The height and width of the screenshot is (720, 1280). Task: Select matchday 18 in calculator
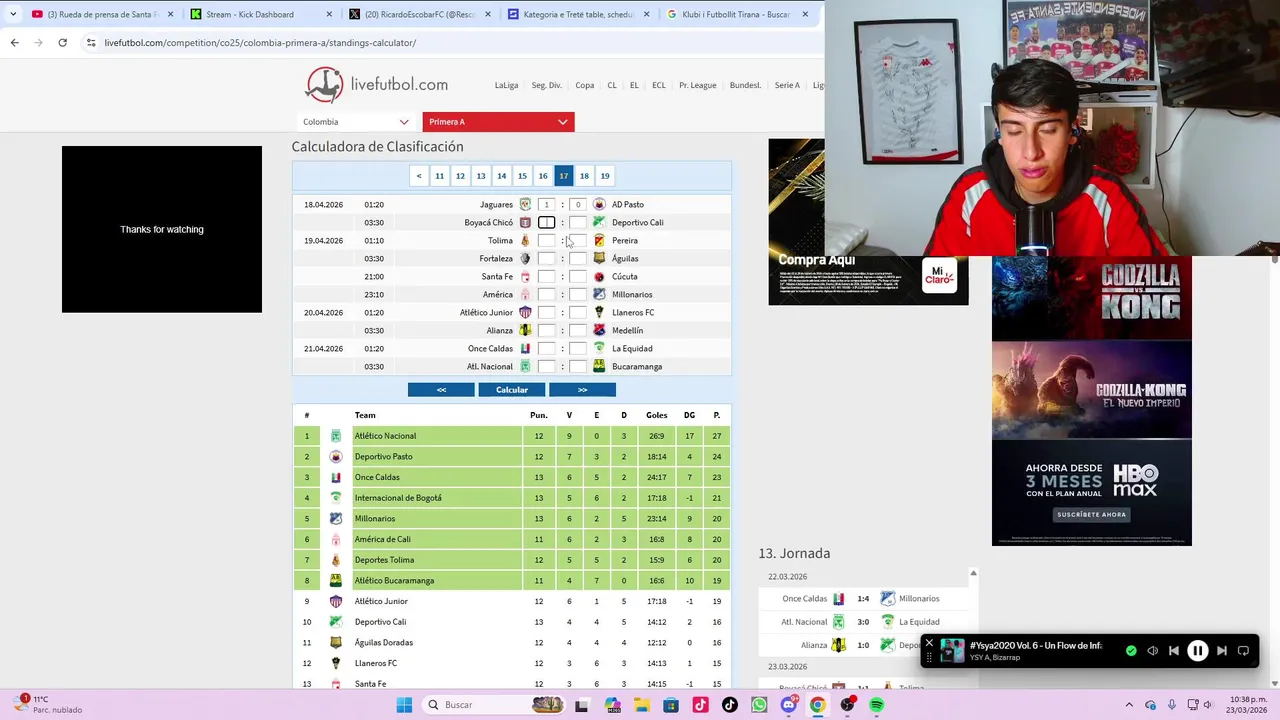(584, 176)
